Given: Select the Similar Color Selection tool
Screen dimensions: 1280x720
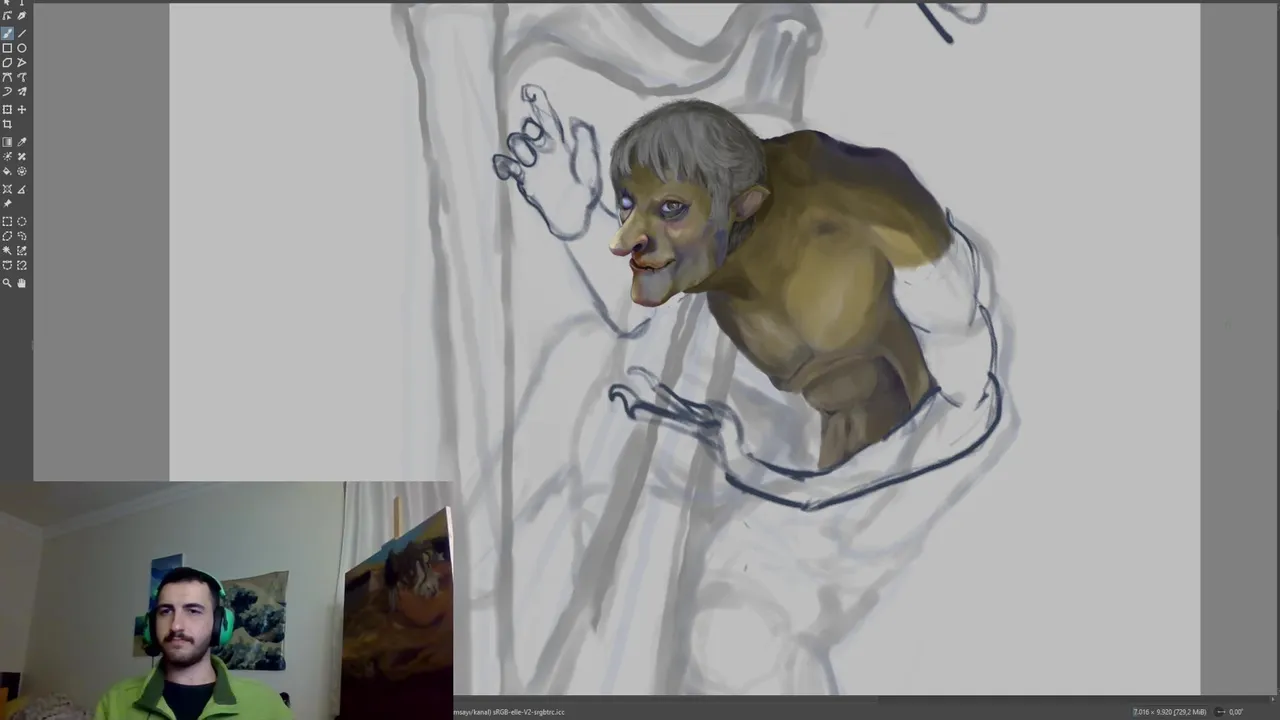Looking at the screenshot, I should (x=22, y=251).
